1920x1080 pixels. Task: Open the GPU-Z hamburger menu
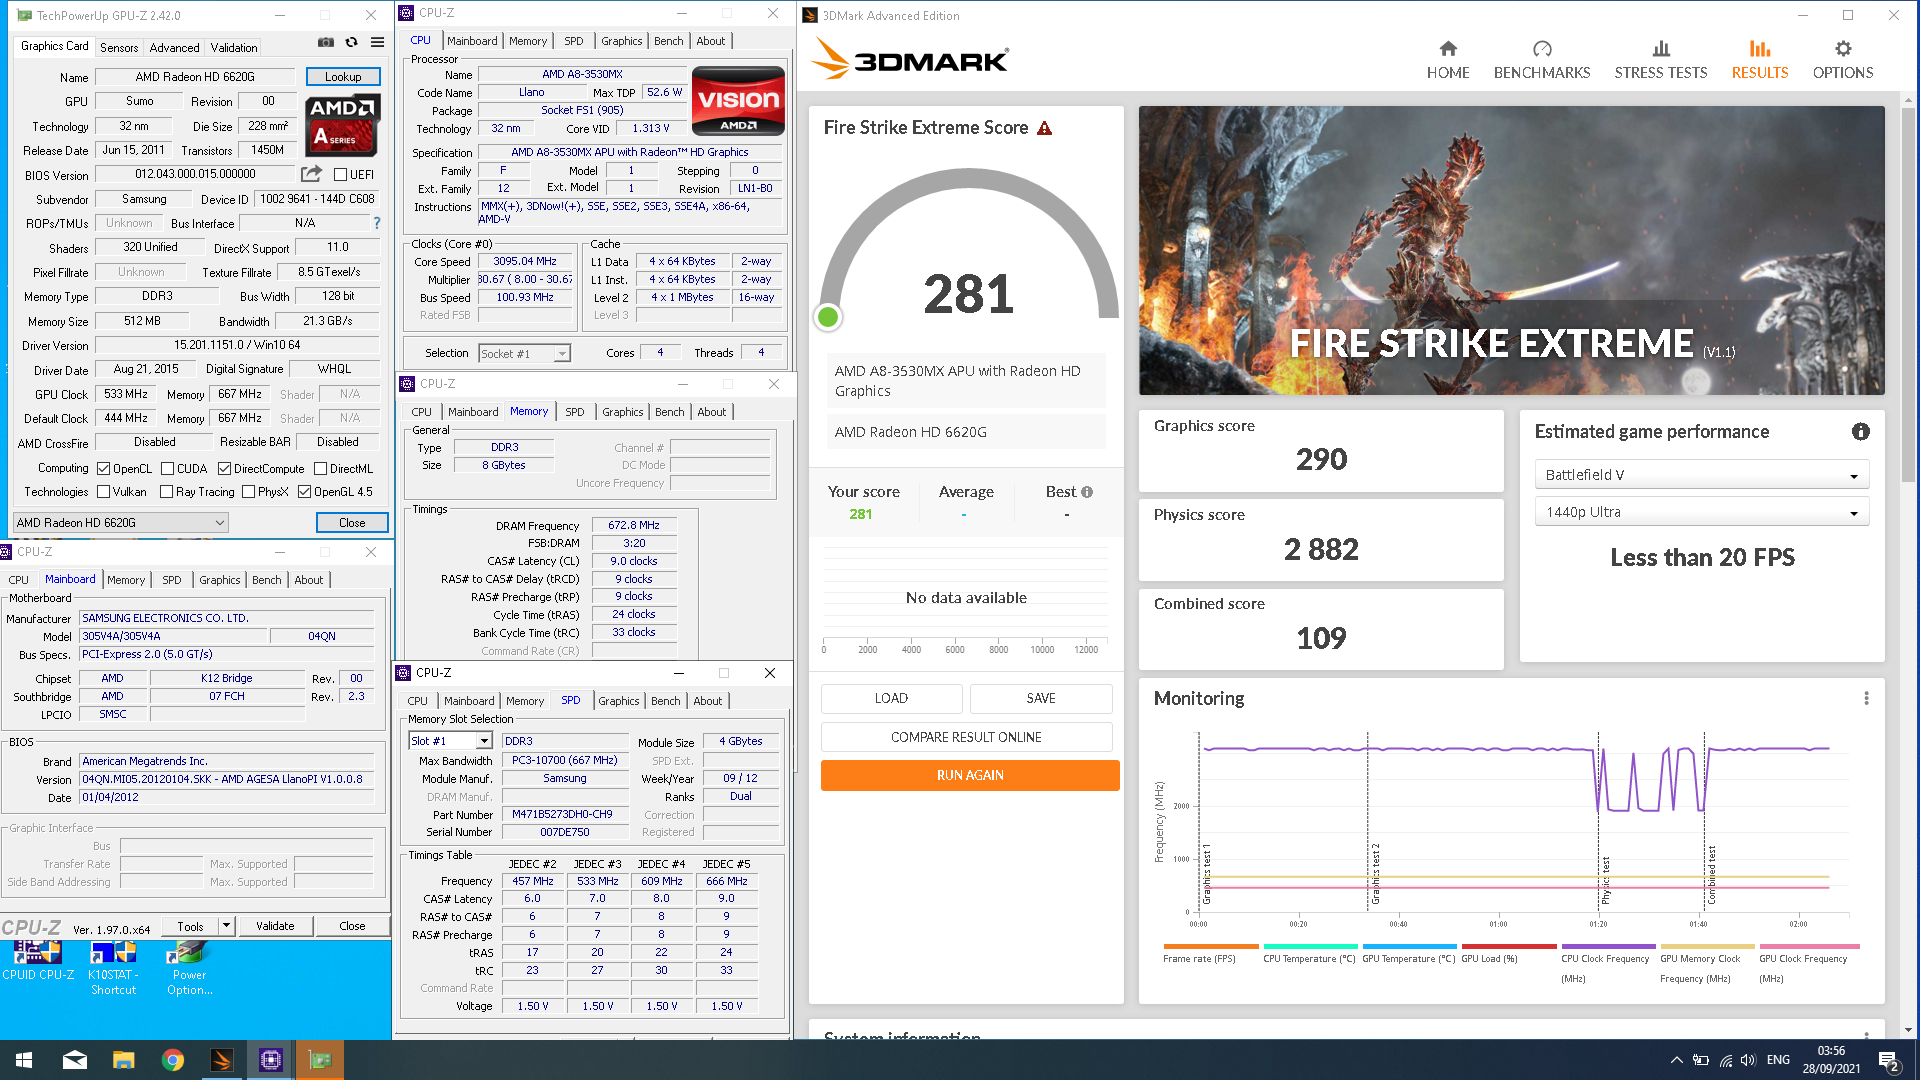tap(377, 43)
